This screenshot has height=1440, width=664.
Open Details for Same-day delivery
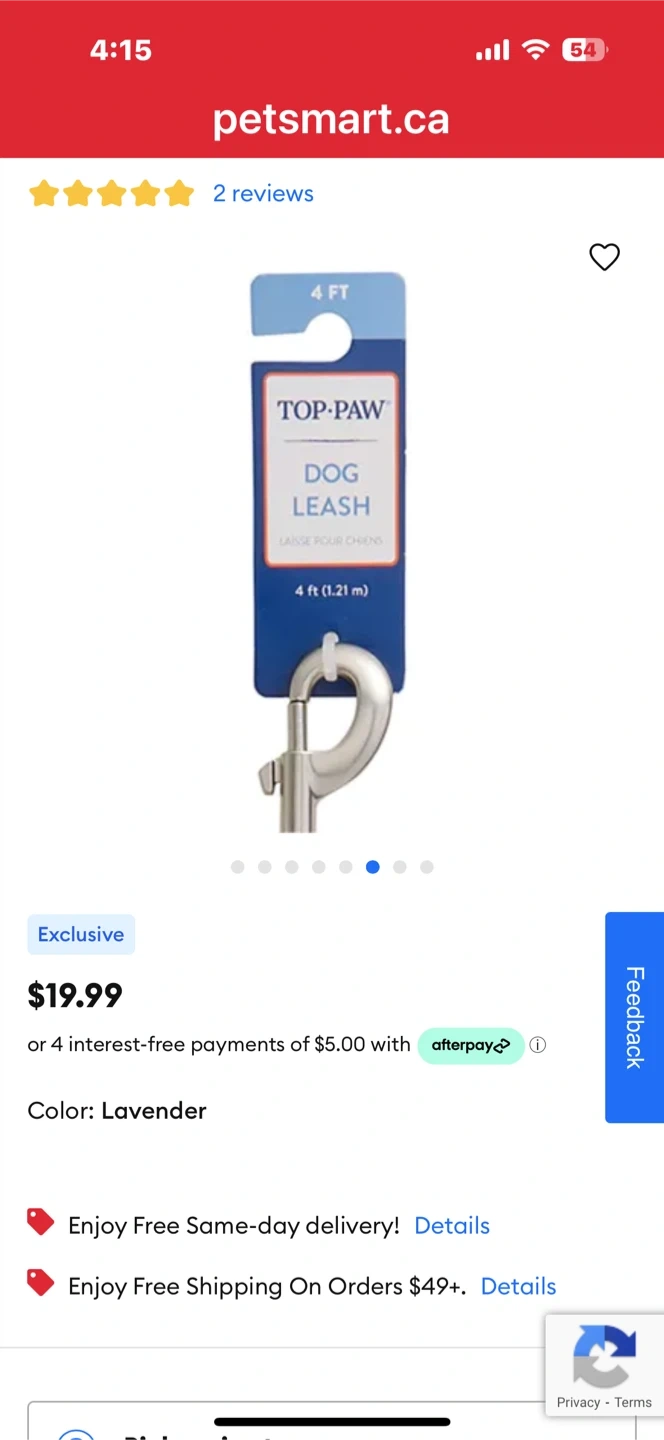point(452,1225)
